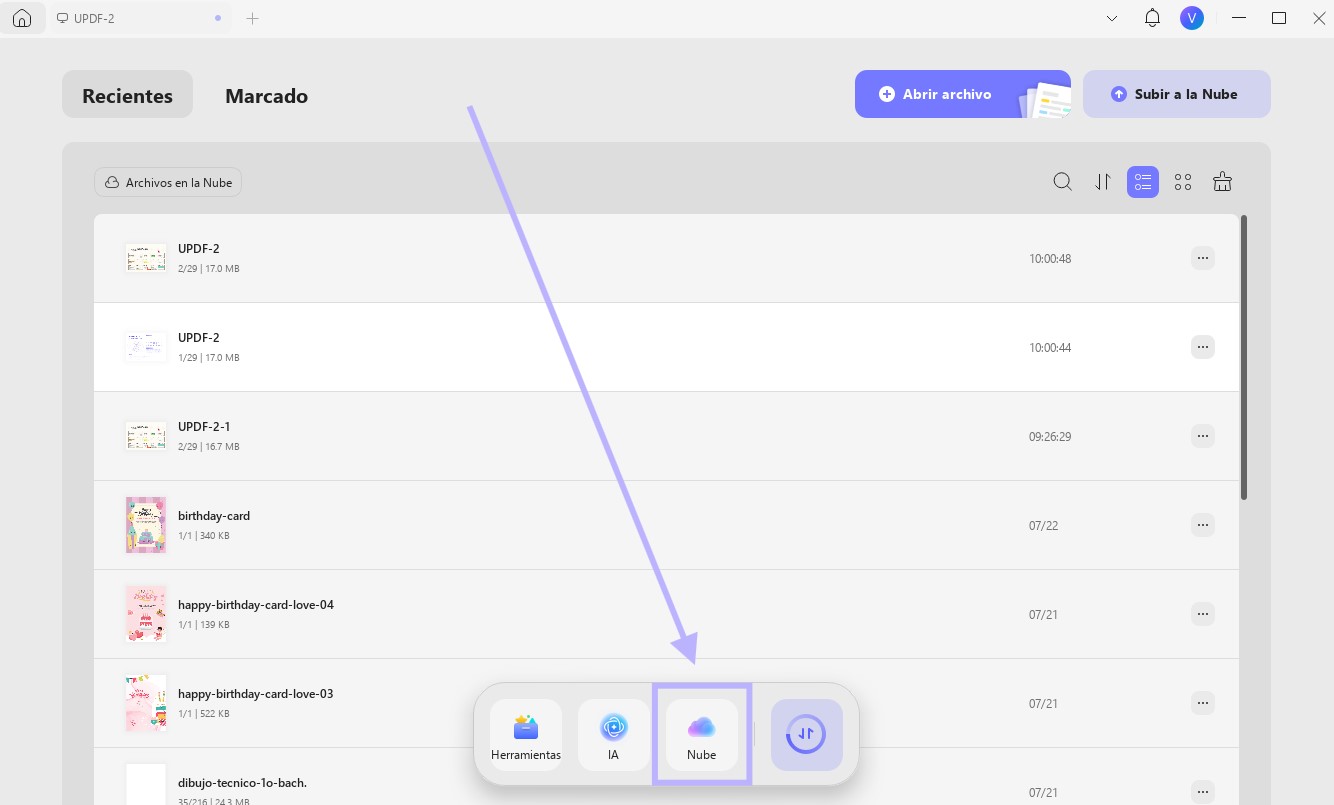The width and height of the screenshot is (1334, 805).
Task: Open more options for birthday-card
Action: [x=1203, y=525]
